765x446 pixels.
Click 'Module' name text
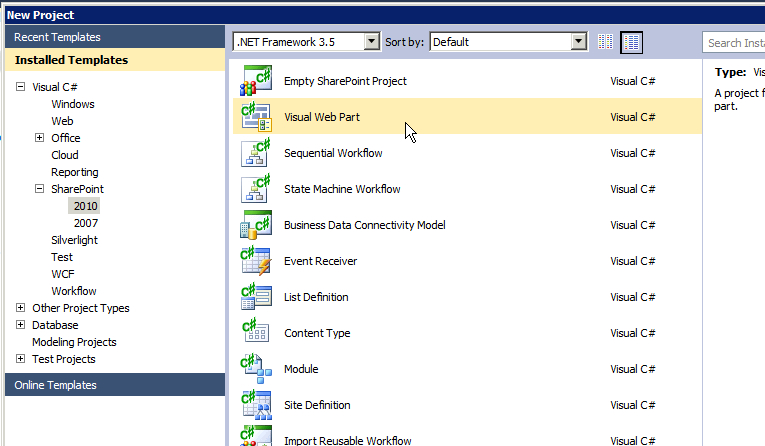(301, 369)
